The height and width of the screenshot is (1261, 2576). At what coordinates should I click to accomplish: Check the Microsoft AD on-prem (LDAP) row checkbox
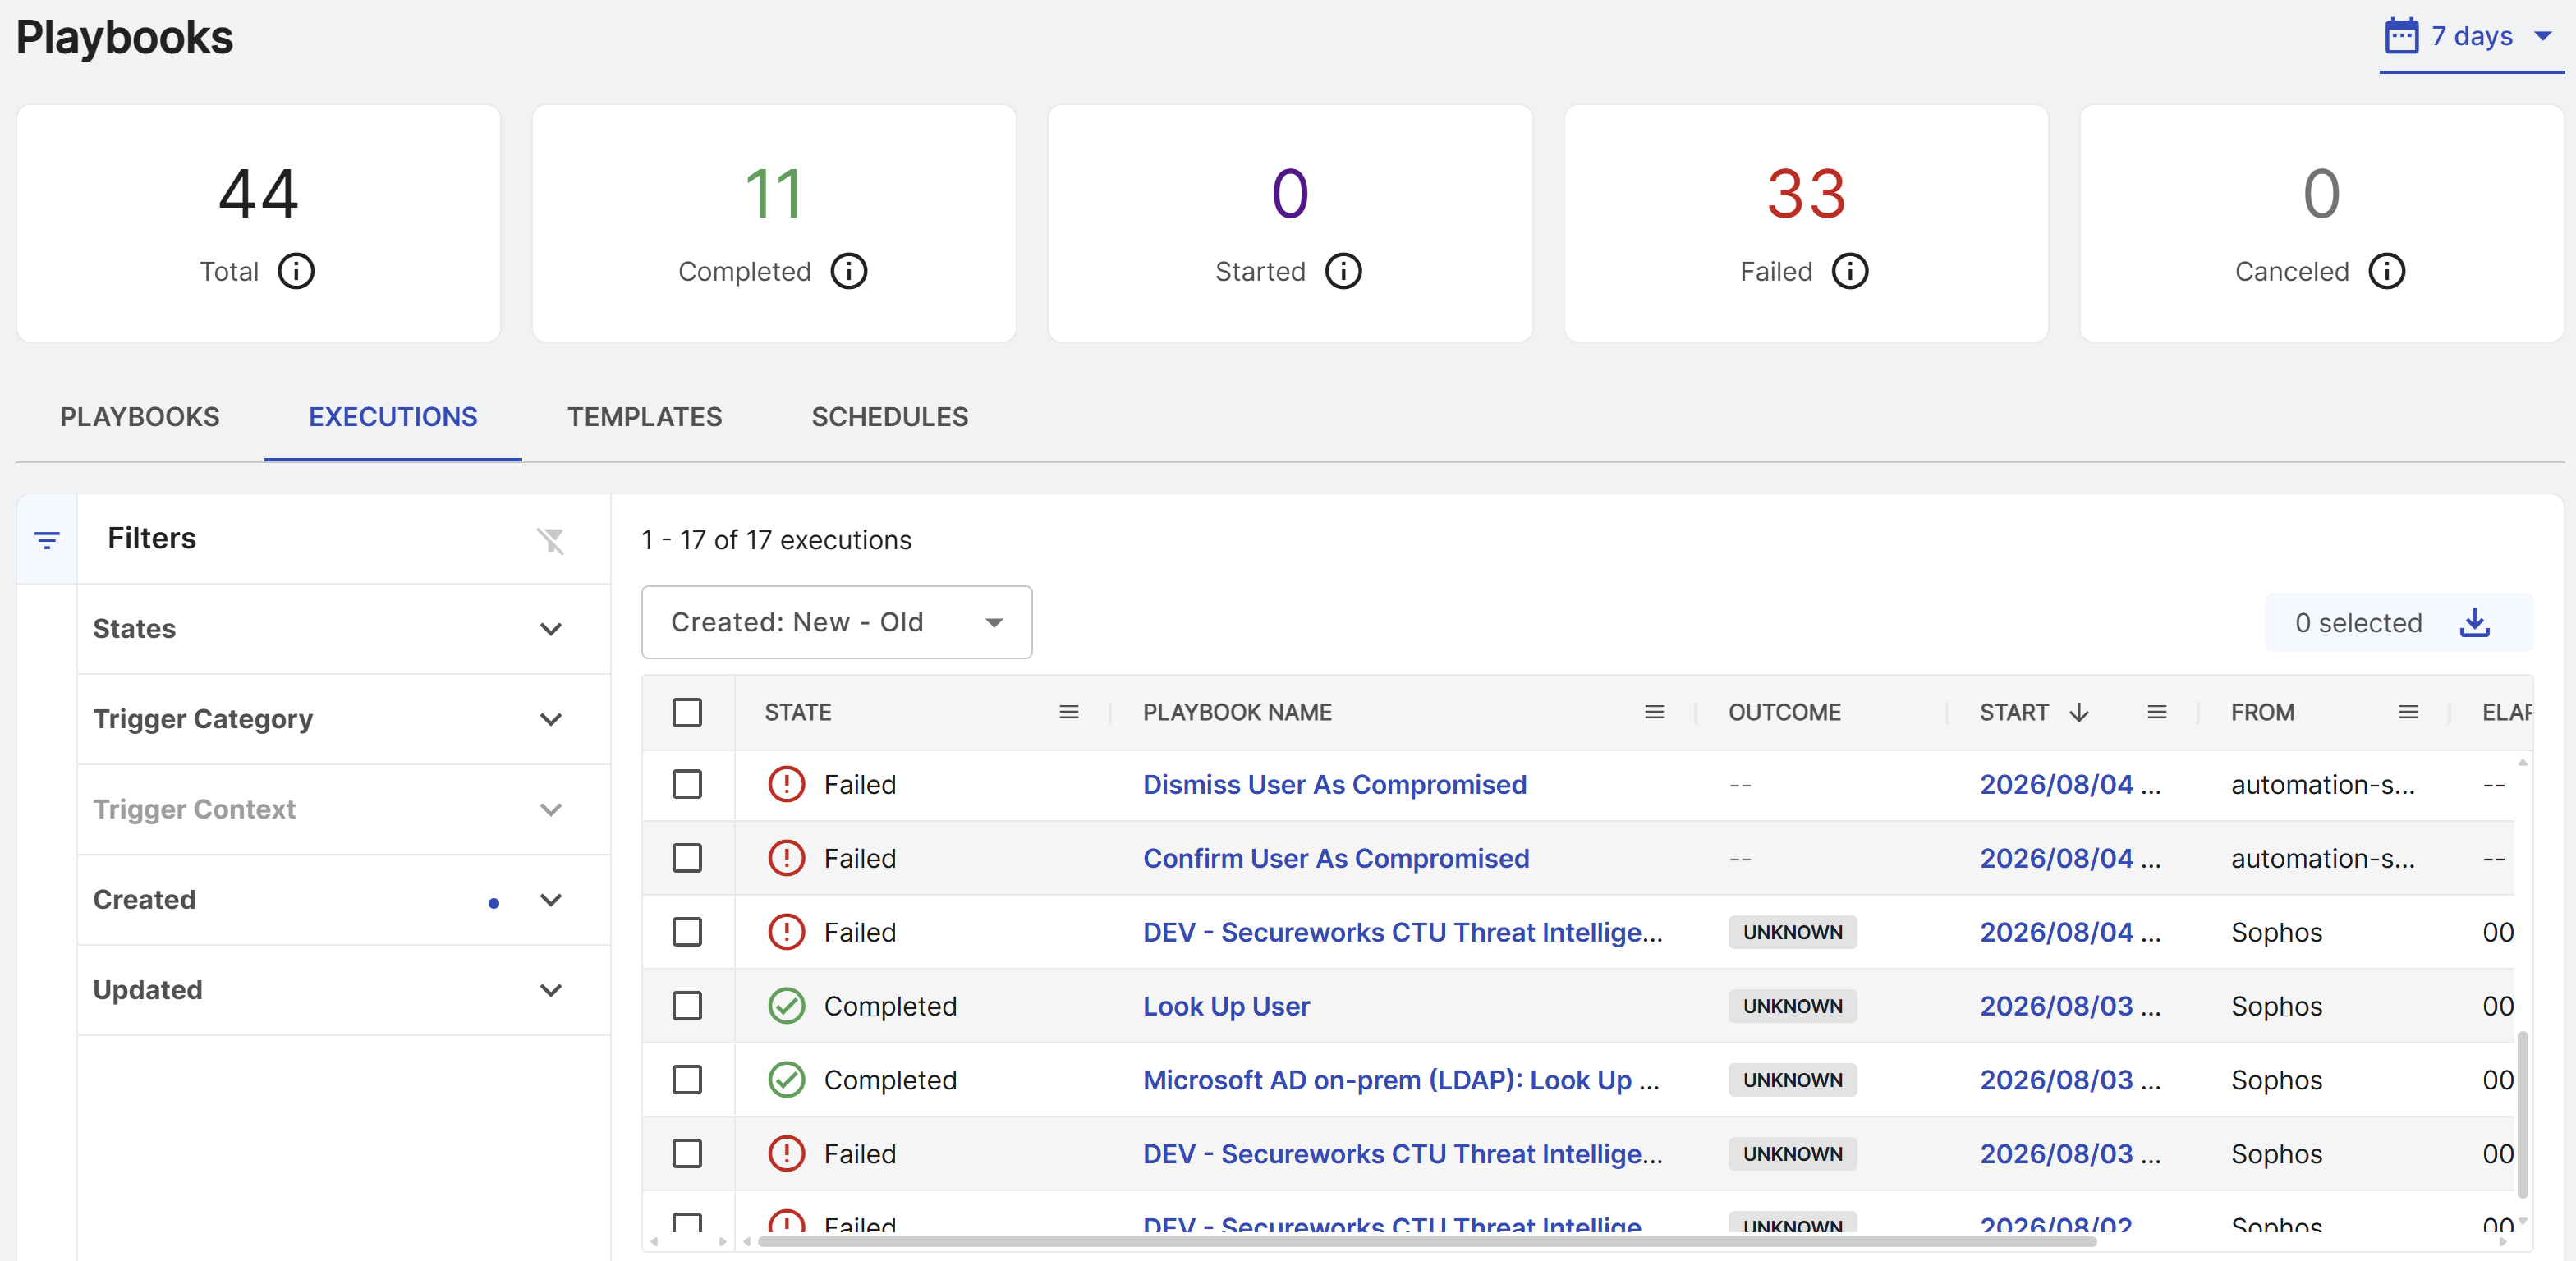(687, 1080)
